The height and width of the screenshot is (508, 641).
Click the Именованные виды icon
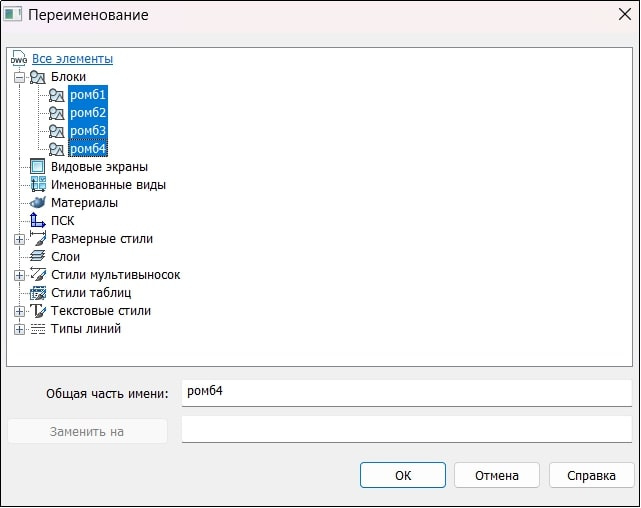[38, 184]
